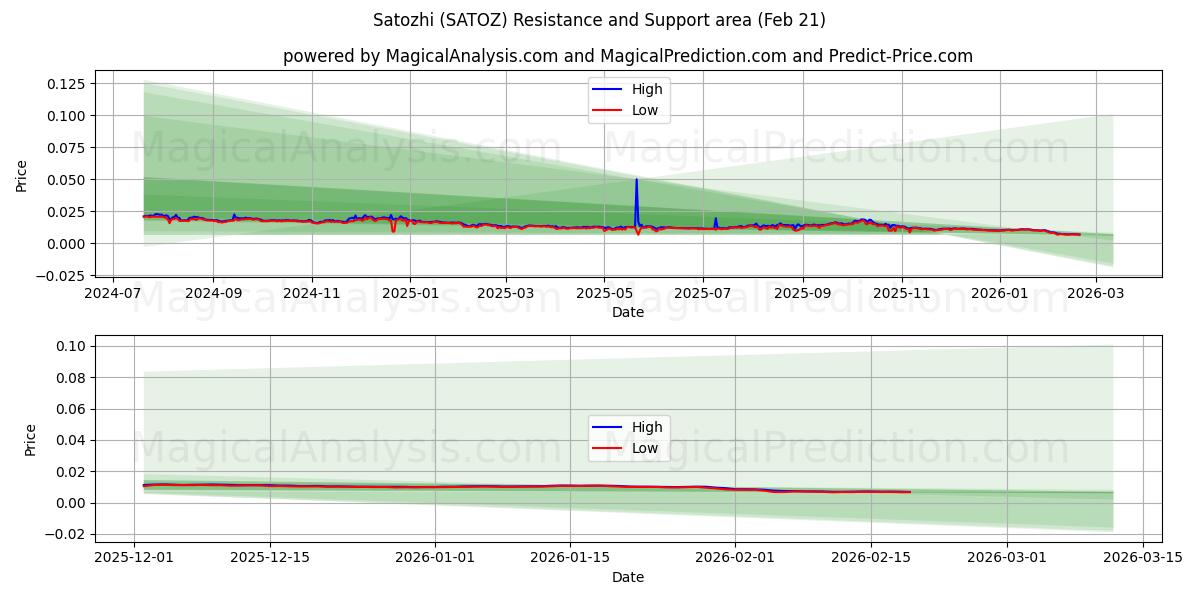Select the "Date" axis label under the bottom chart

click(x=628, y=577)
